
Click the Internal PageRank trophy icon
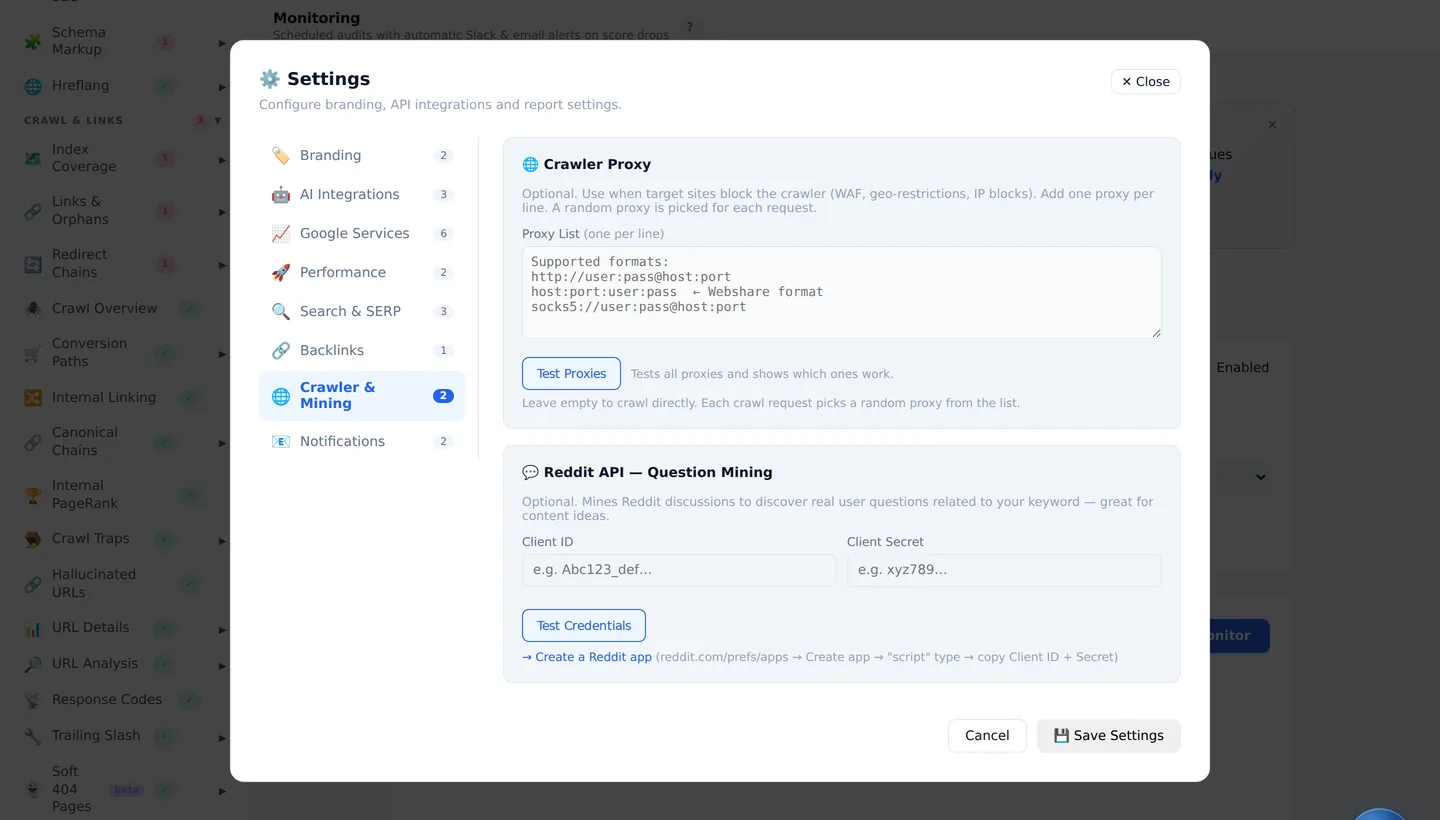tap(33, 494)
